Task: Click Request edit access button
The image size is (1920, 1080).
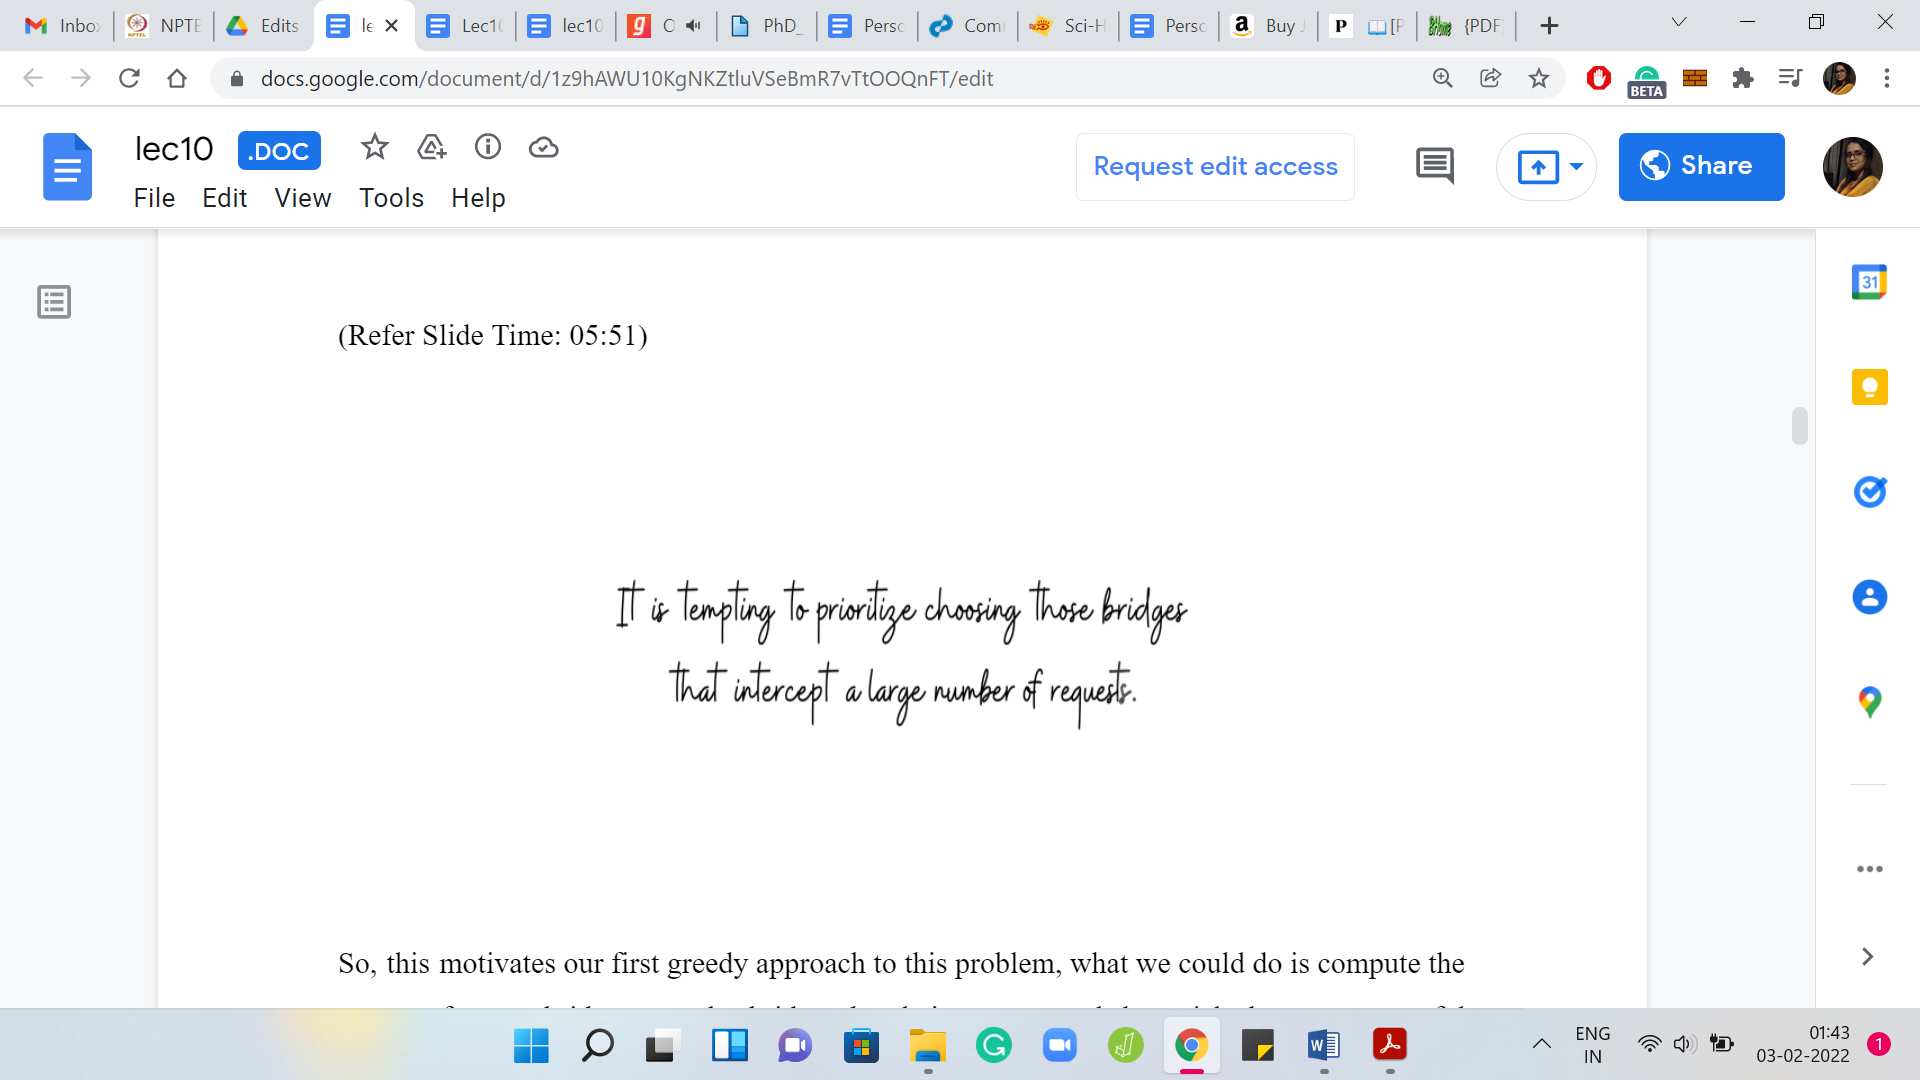Action: 1215,166
